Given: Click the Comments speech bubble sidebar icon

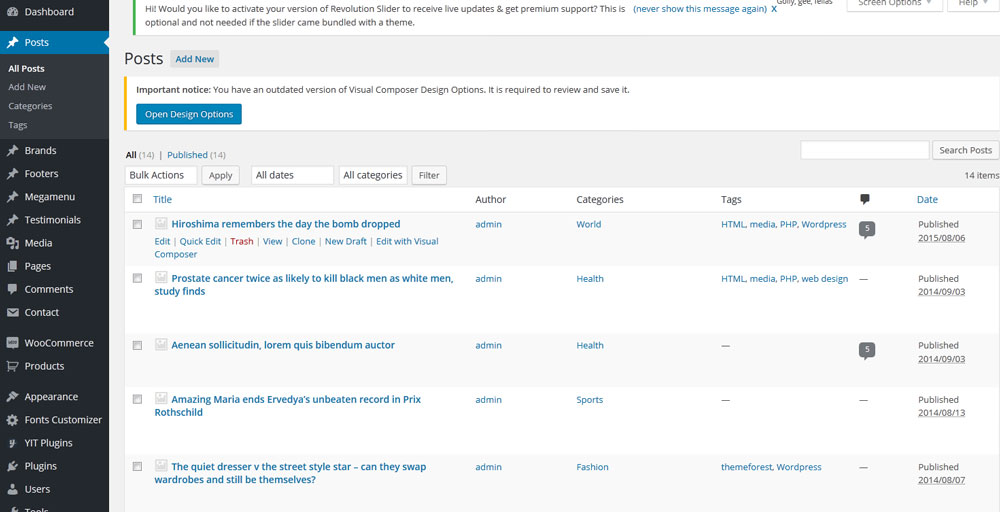Looking at the screenshot, I should (12, 289).
